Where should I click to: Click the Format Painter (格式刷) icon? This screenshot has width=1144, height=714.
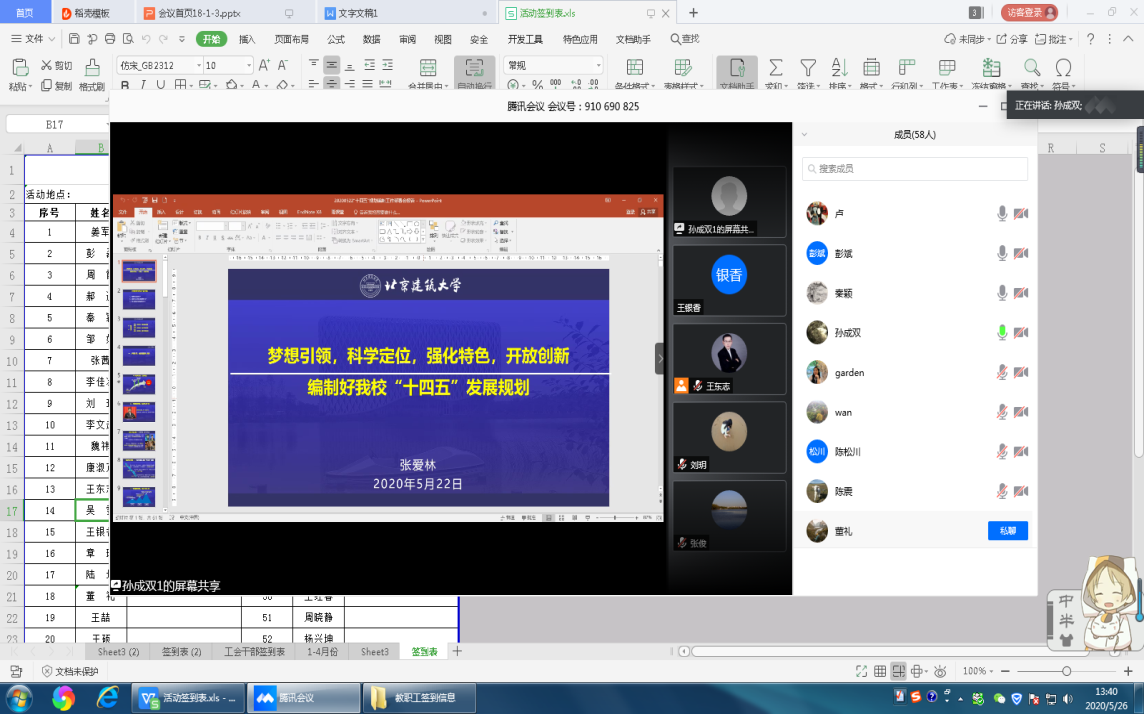point(92,68)
